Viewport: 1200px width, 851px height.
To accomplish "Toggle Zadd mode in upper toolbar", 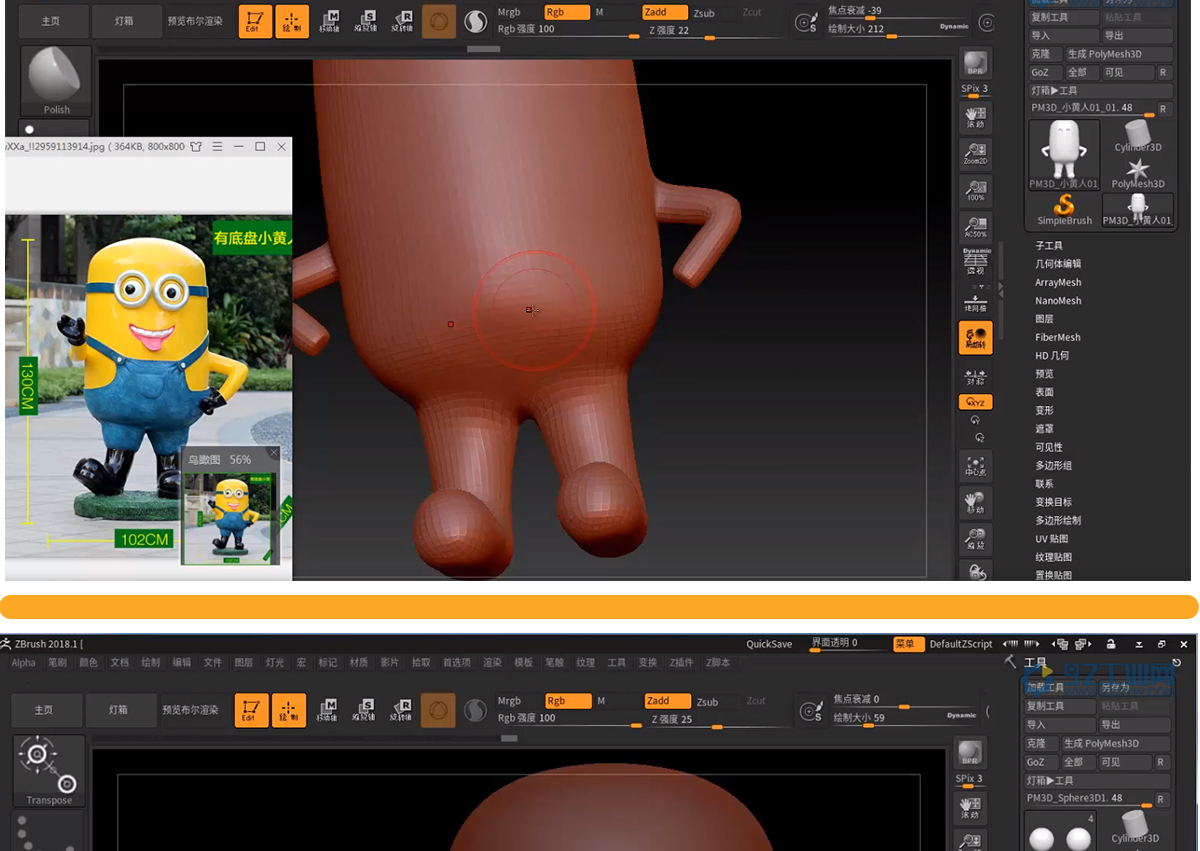I will [x=665, y=12].
